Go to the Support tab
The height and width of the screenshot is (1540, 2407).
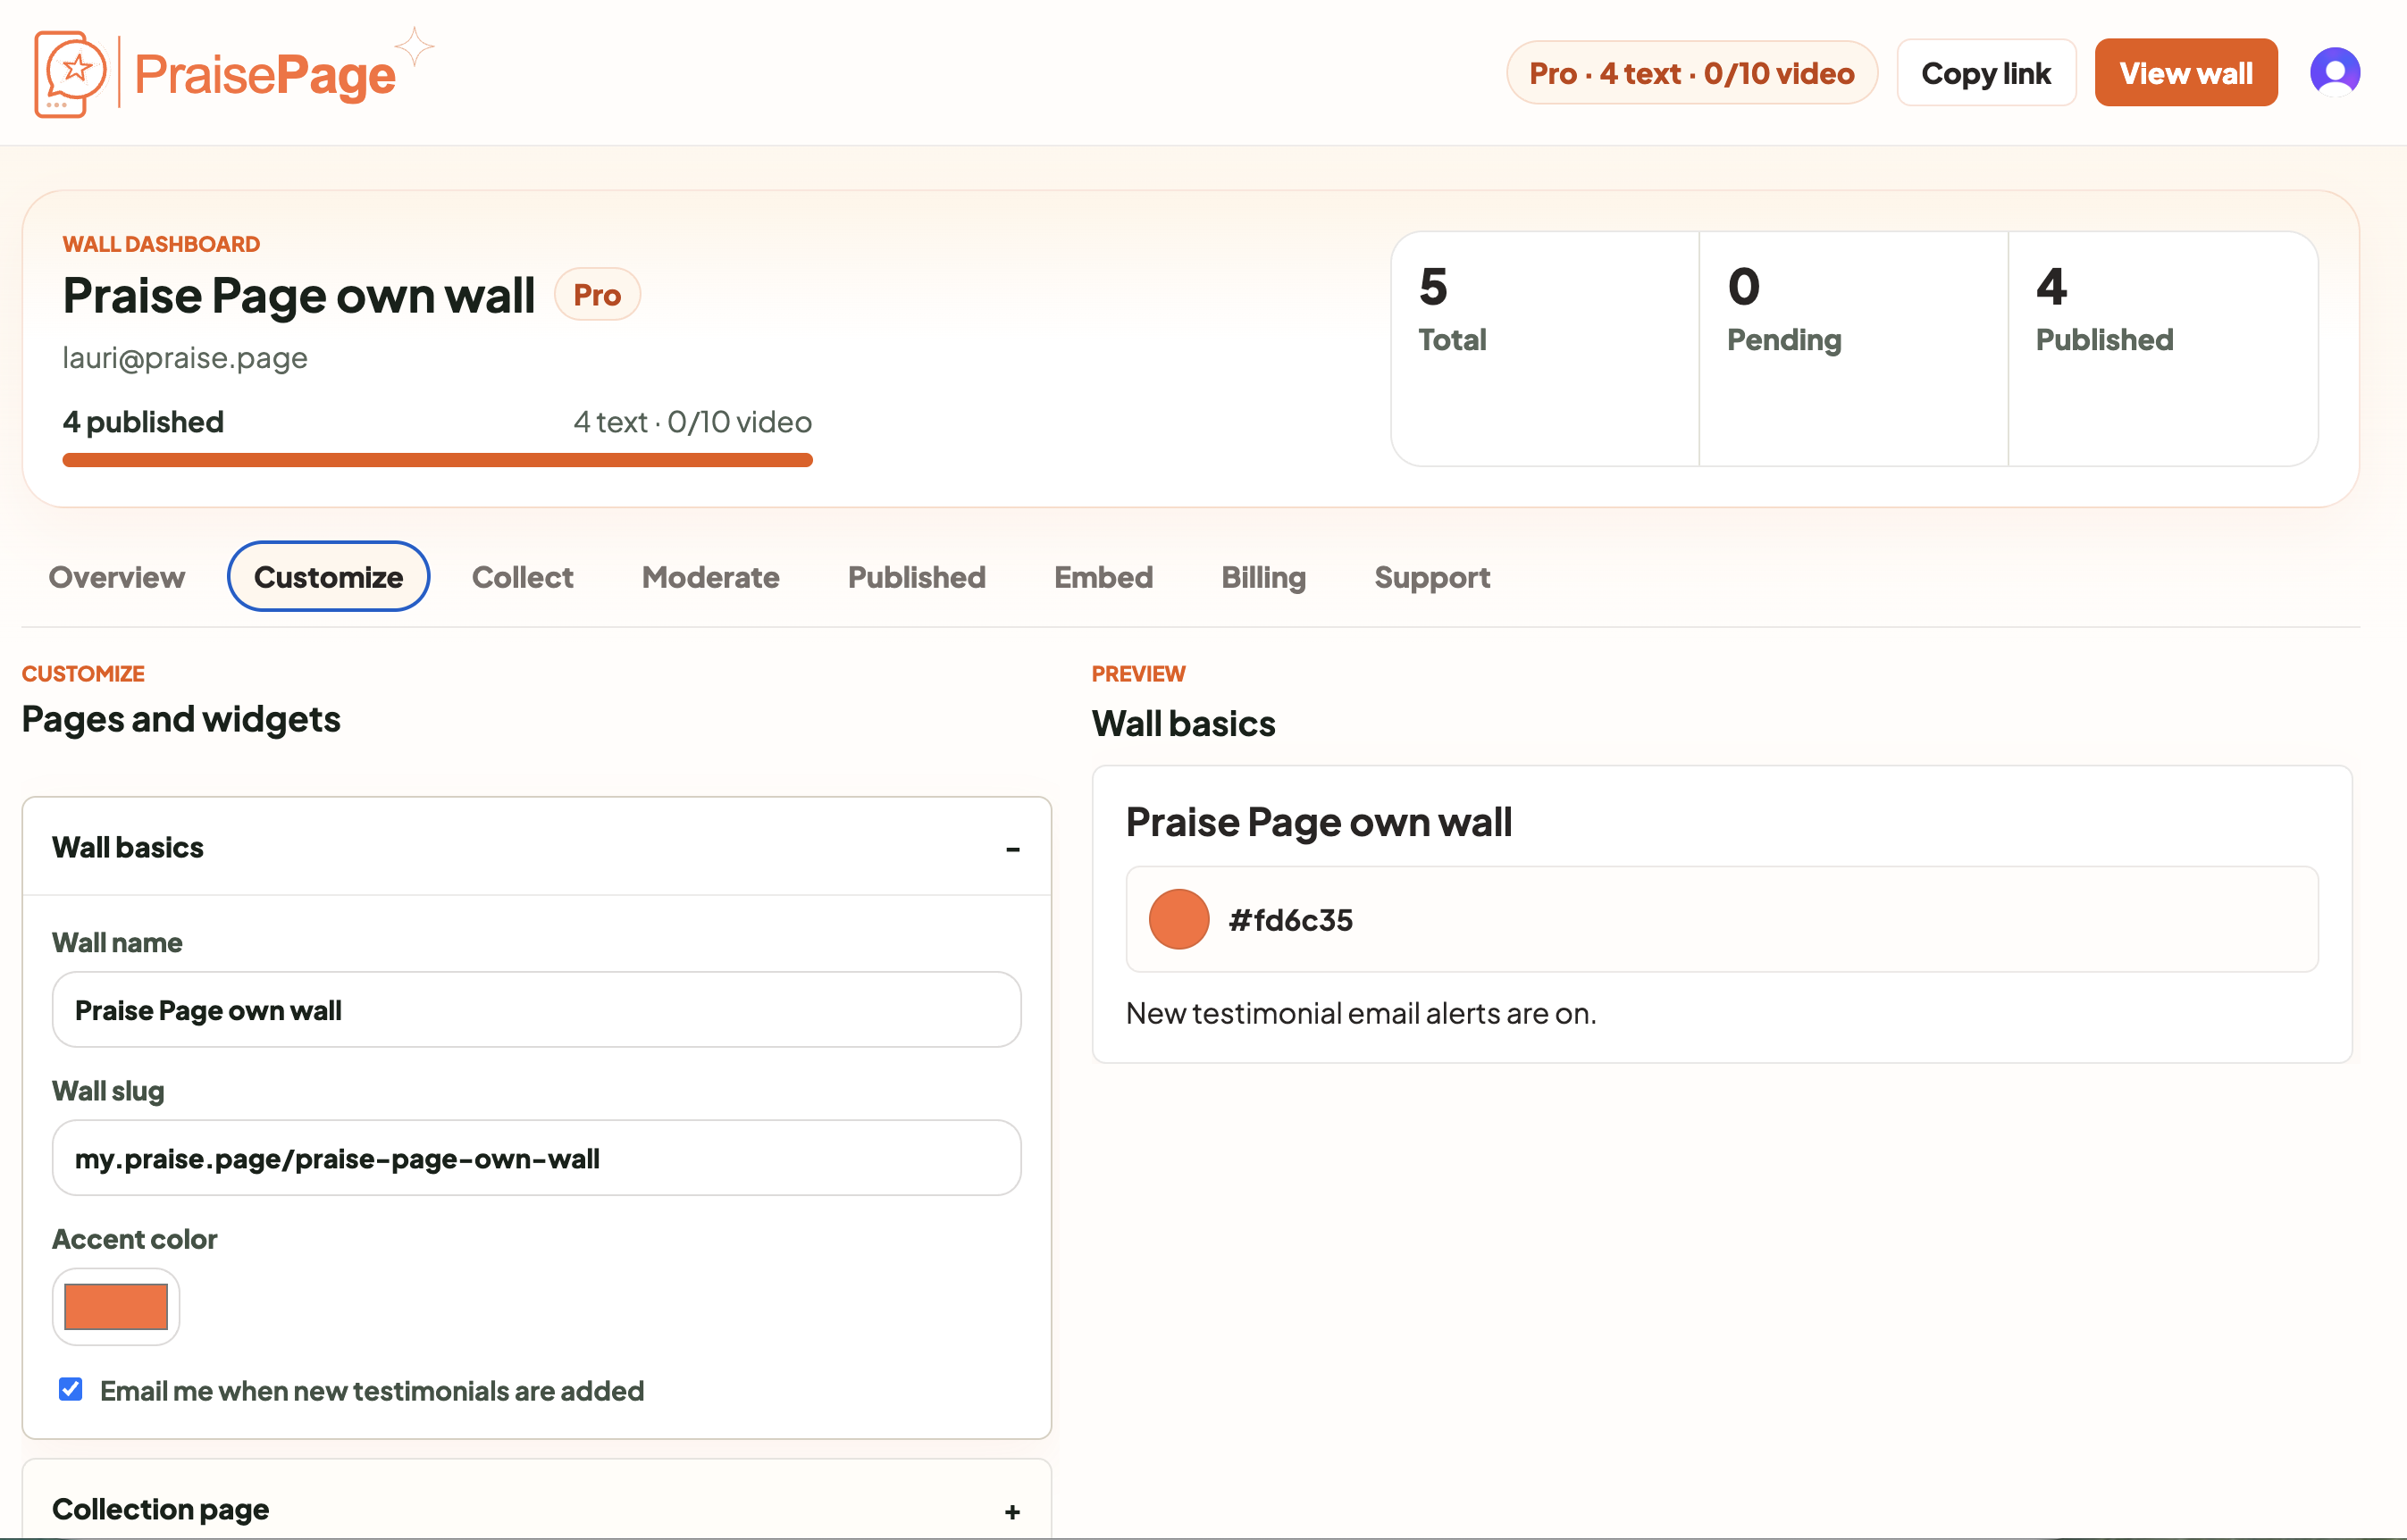point(1432,577)
